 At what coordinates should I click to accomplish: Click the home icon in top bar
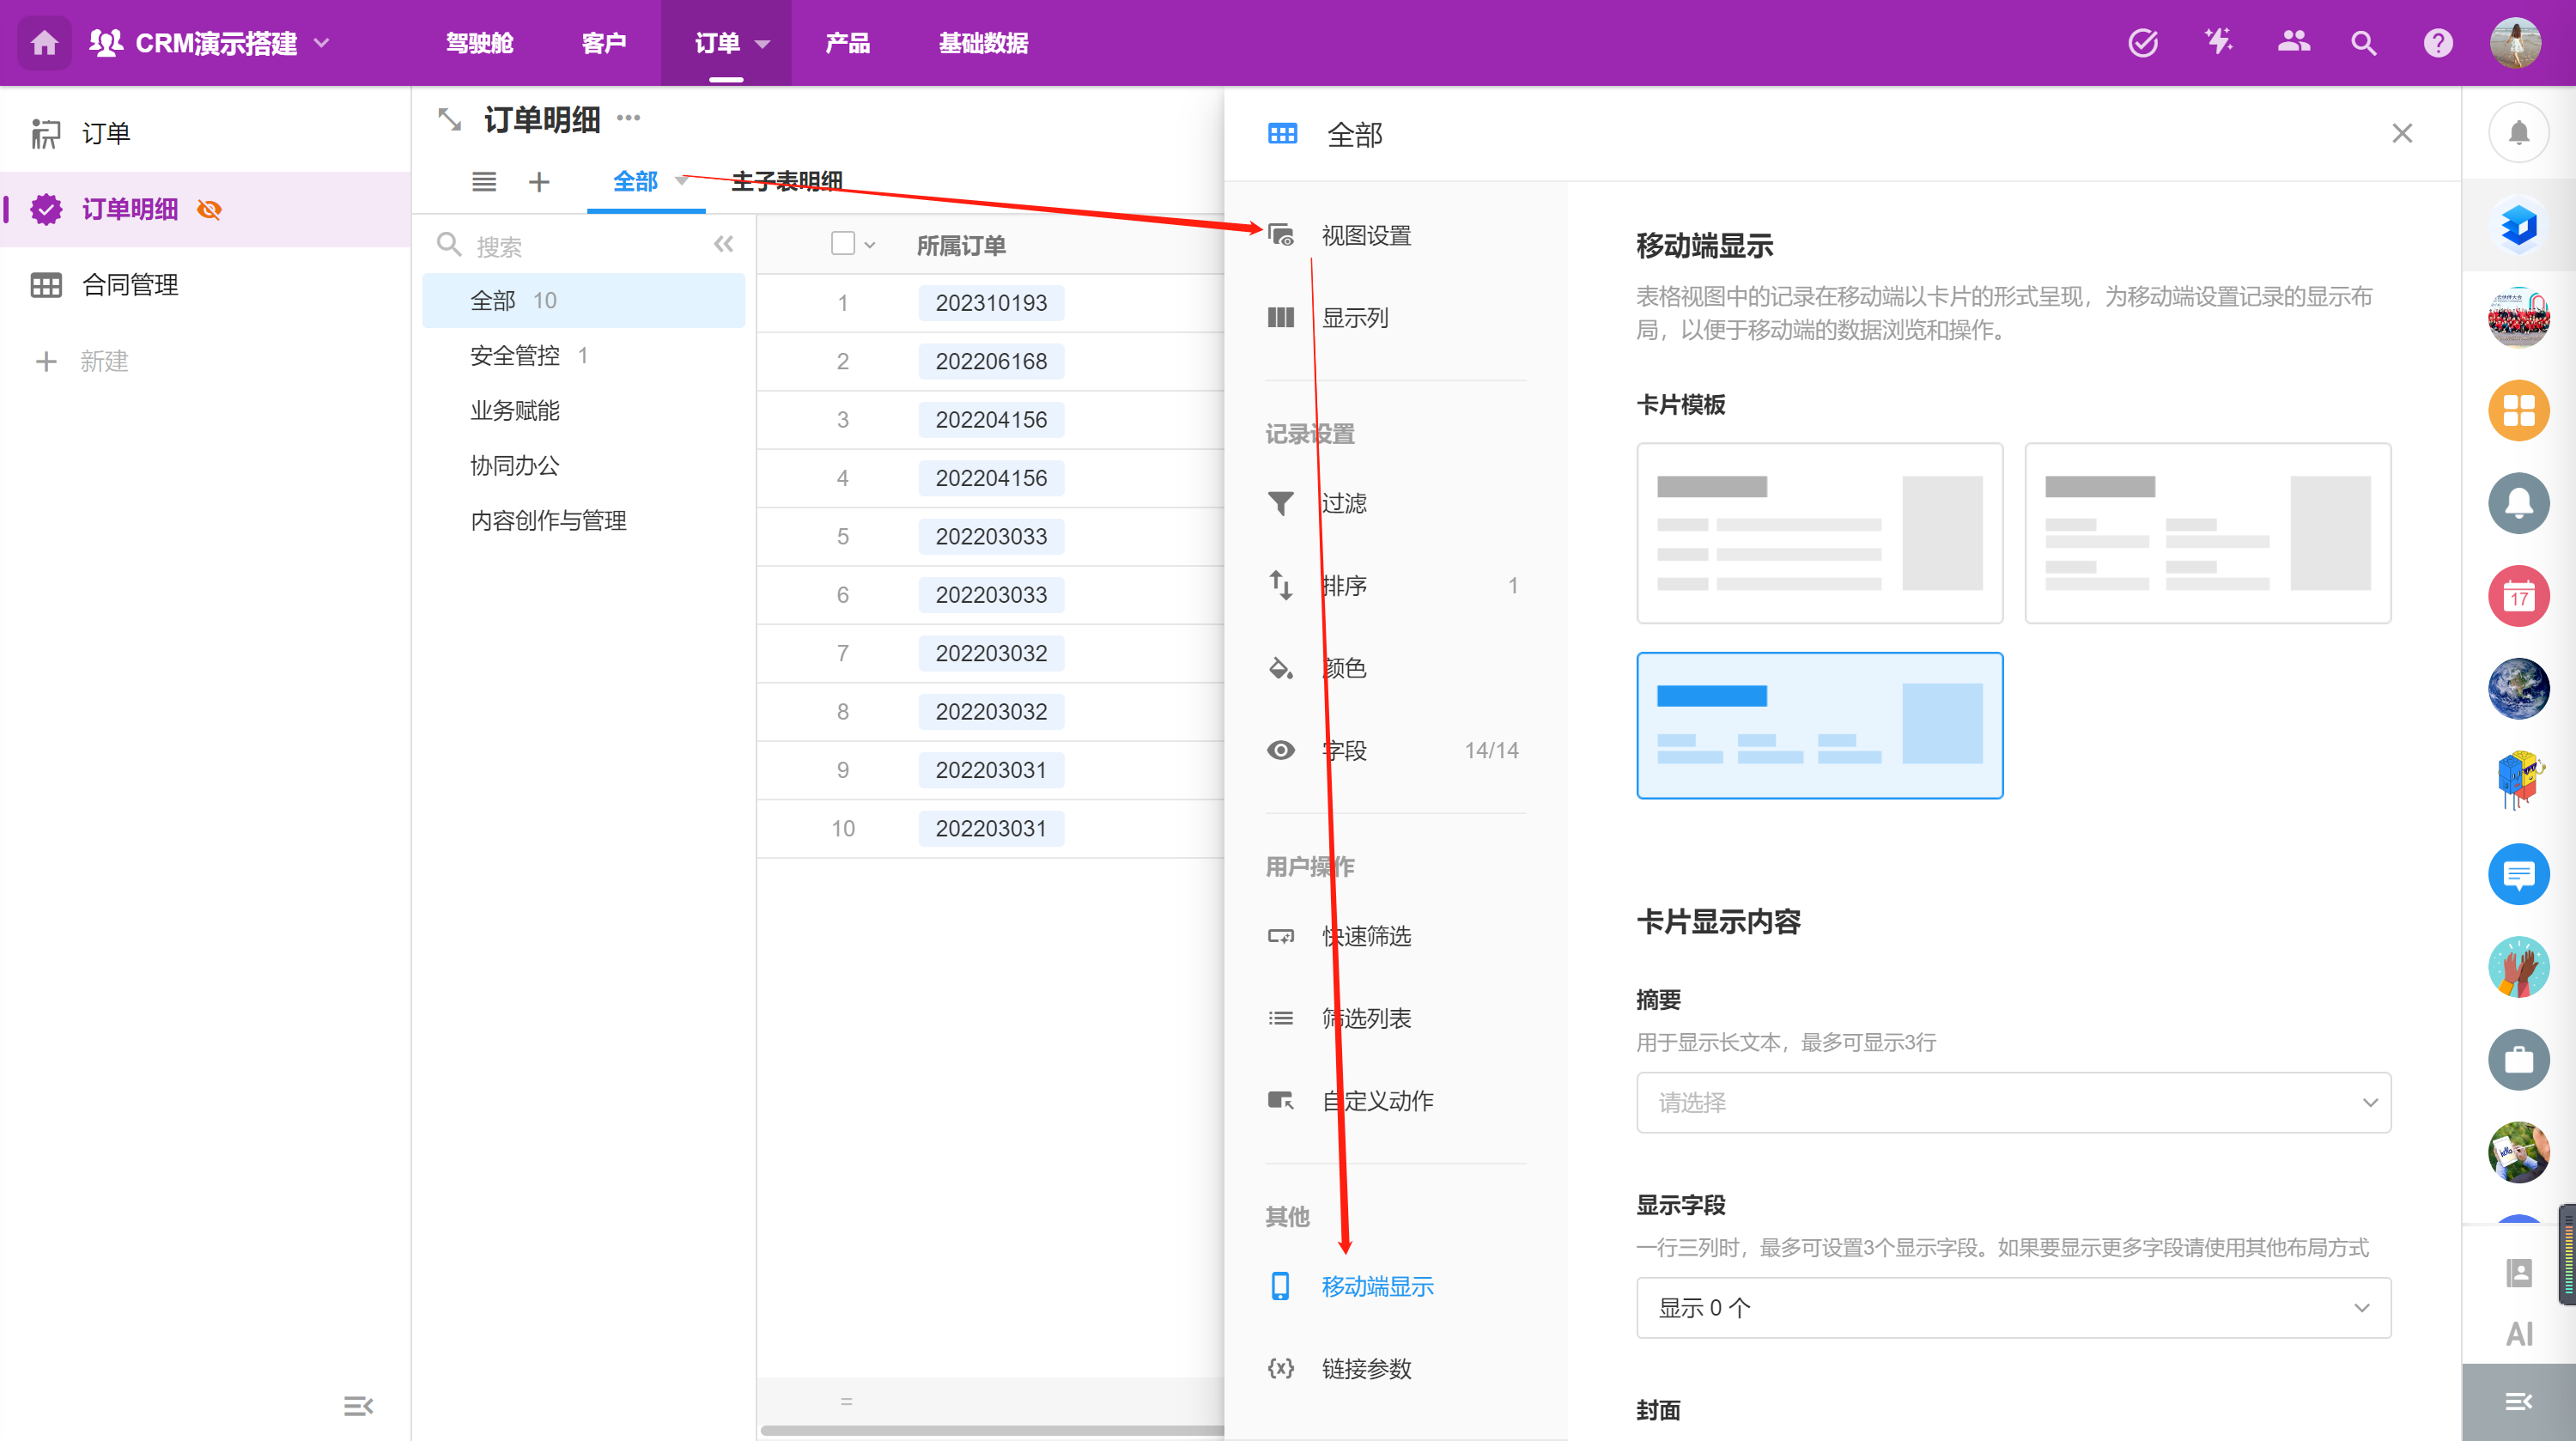(44, 43)
